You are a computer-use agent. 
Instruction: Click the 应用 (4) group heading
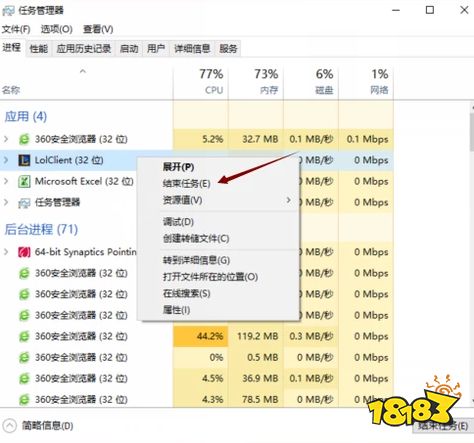[26, 117]
